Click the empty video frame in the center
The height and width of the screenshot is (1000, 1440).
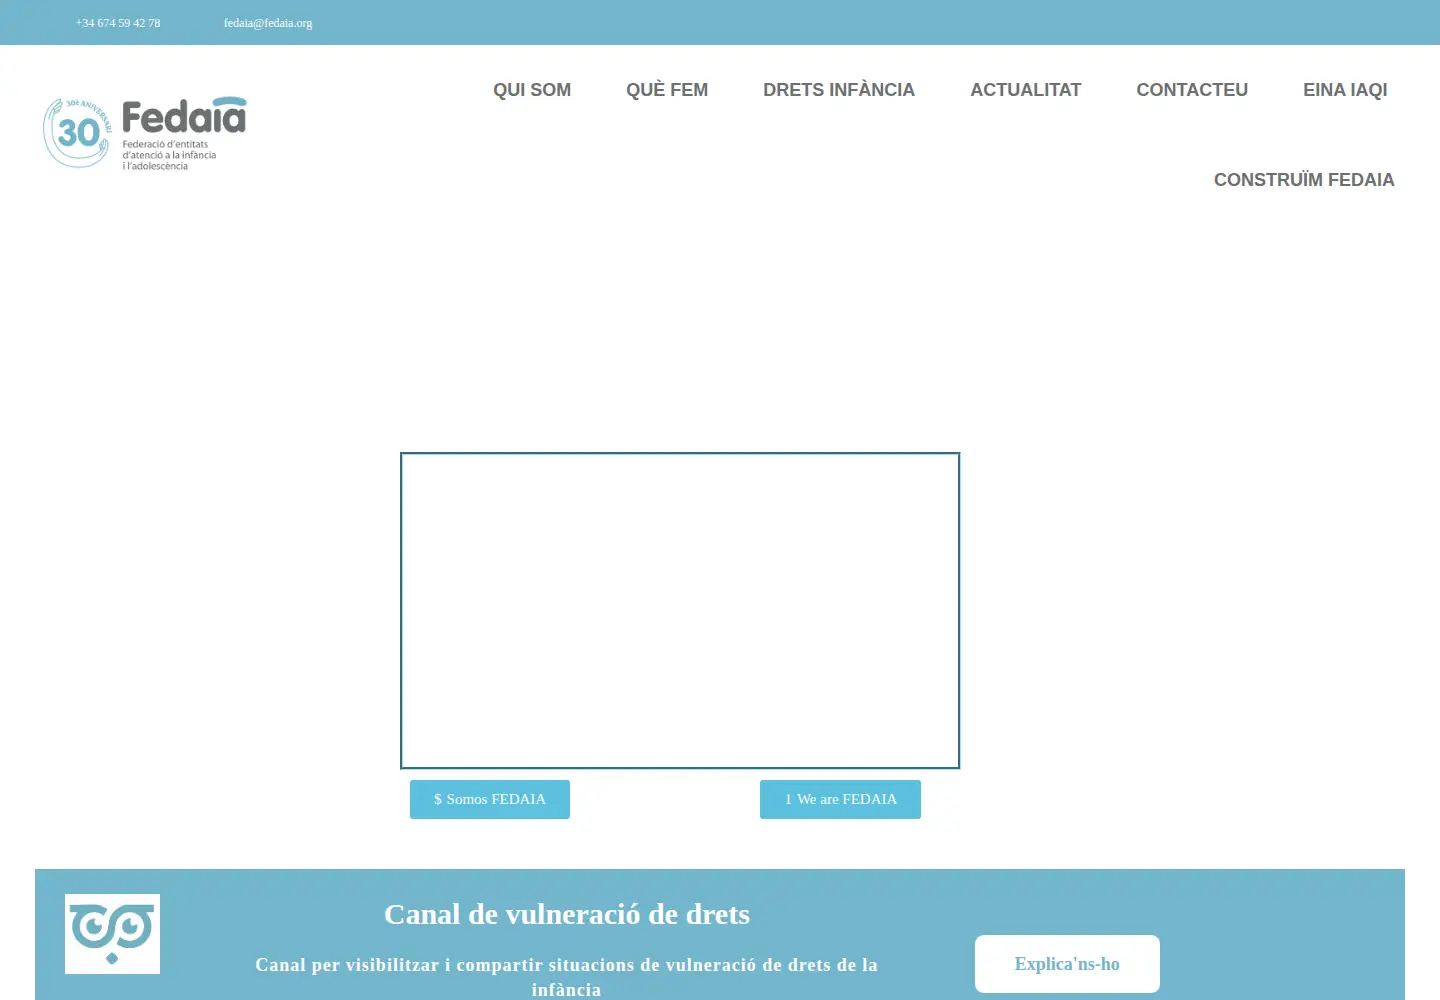[680, 611]
